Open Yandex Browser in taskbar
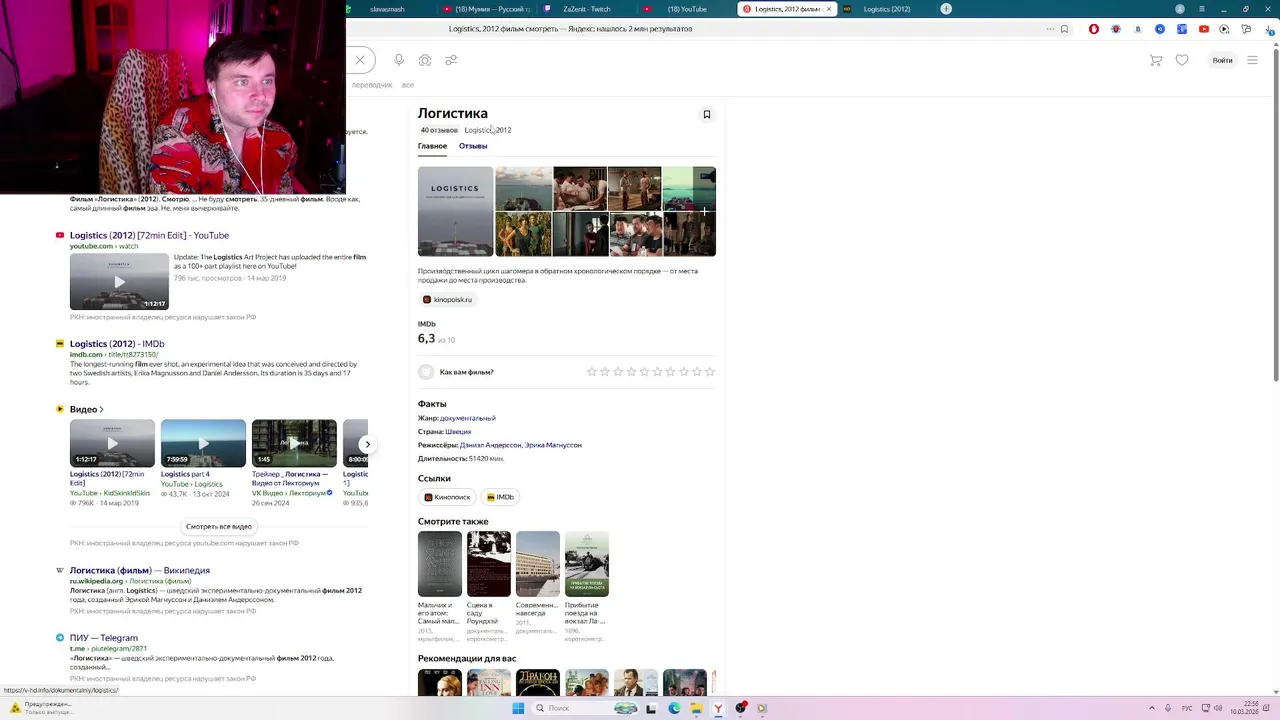The width and height of the screenshot is (1280, 720). 718,708
